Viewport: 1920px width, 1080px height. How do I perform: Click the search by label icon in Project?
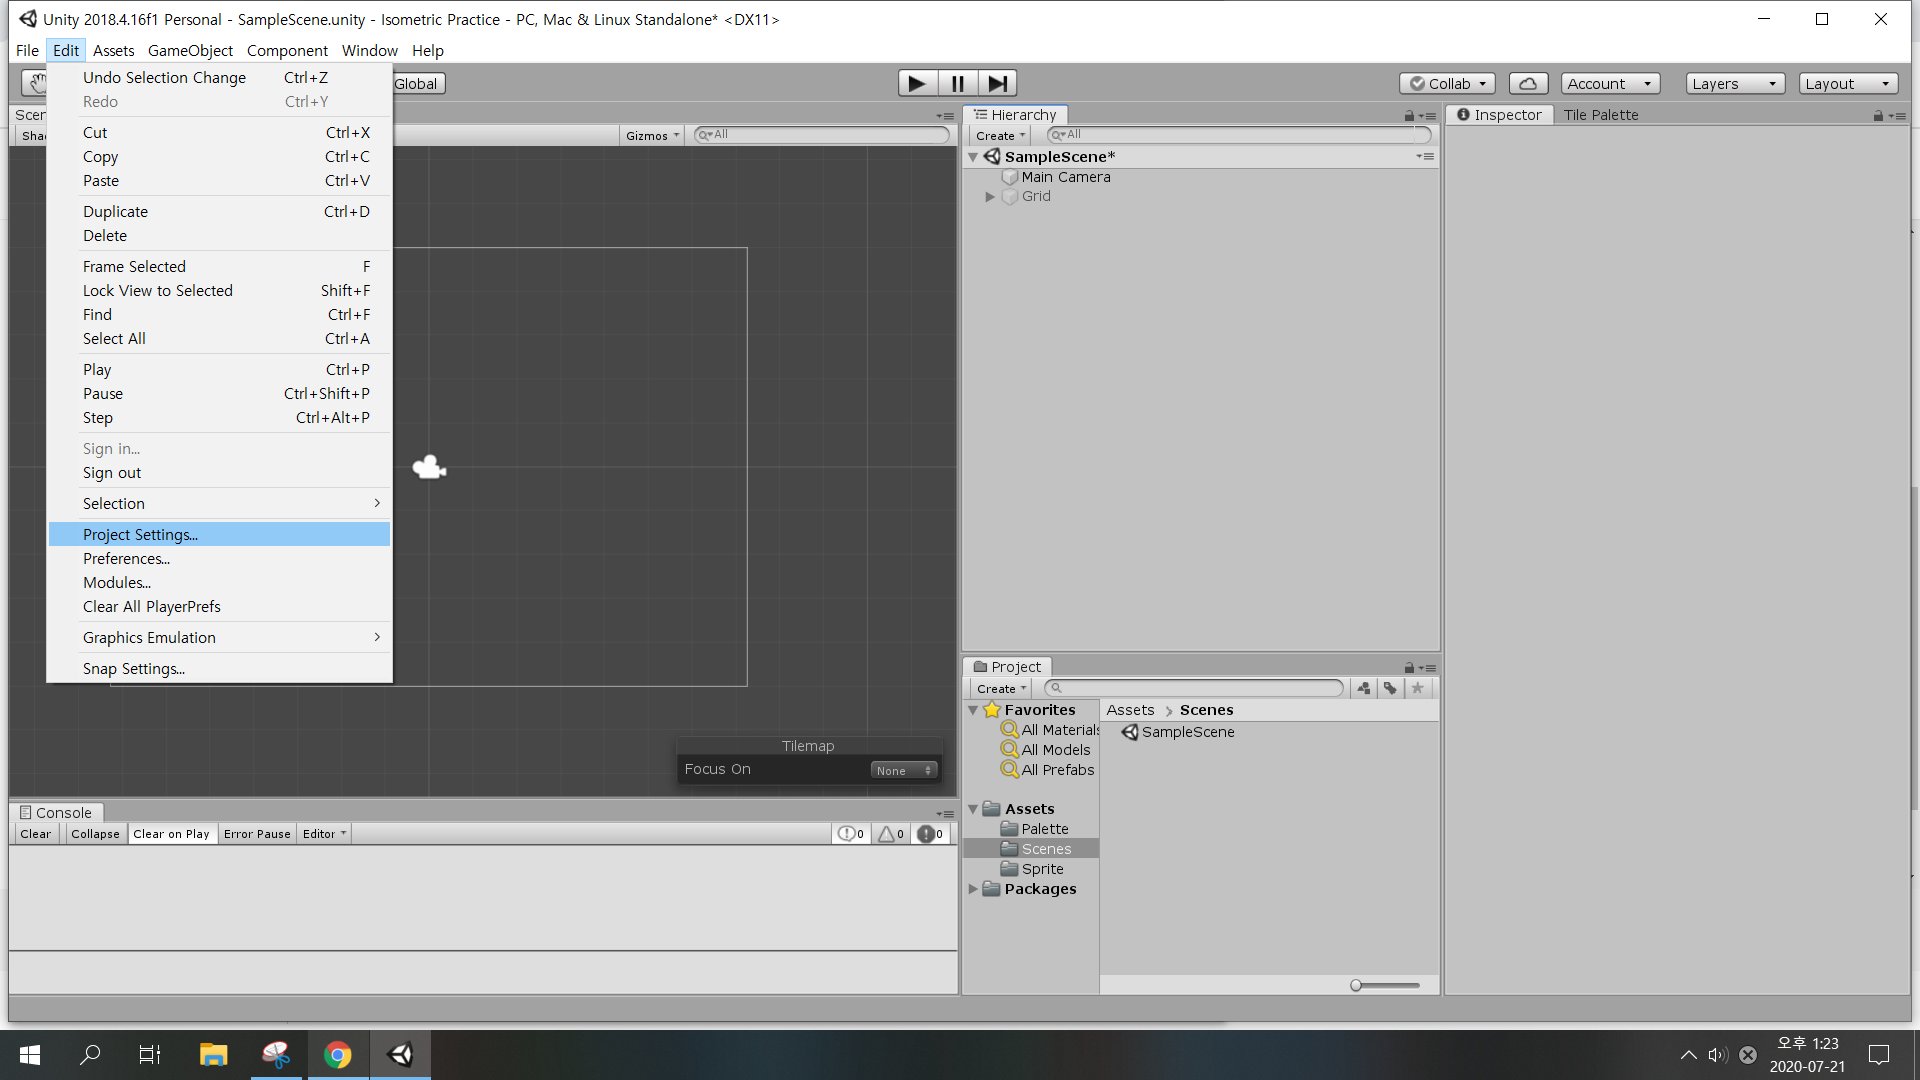pyautogui.click(x=1390, y=688)
